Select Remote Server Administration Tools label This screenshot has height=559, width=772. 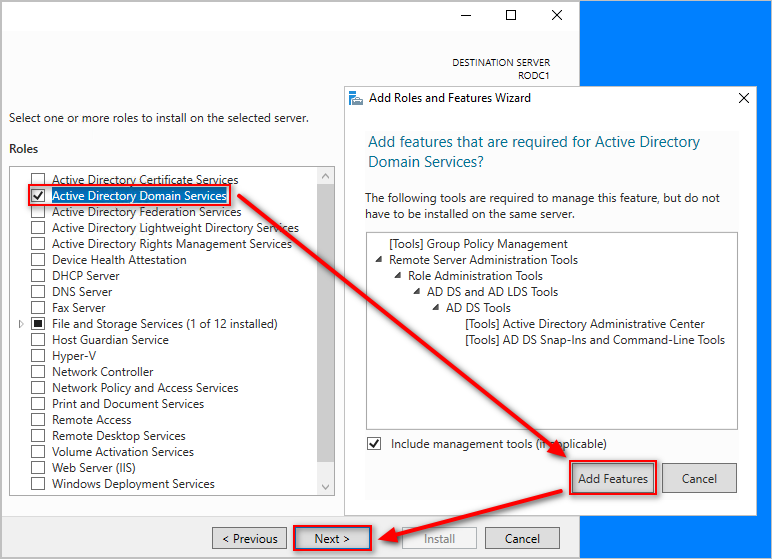coord(483,260)
